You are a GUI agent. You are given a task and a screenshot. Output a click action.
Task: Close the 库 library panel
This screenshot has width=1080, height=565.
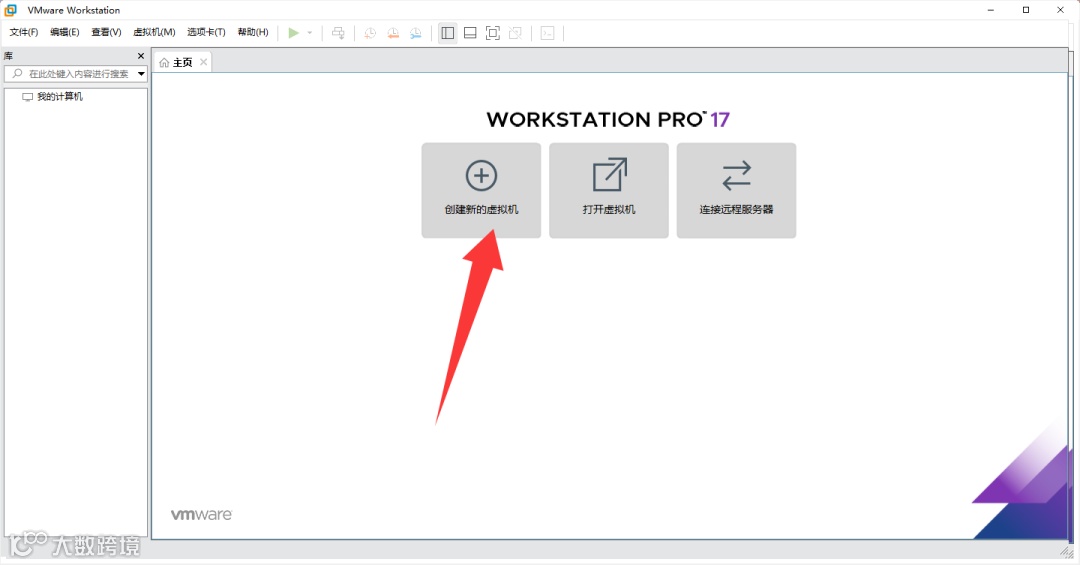[141, 56]
